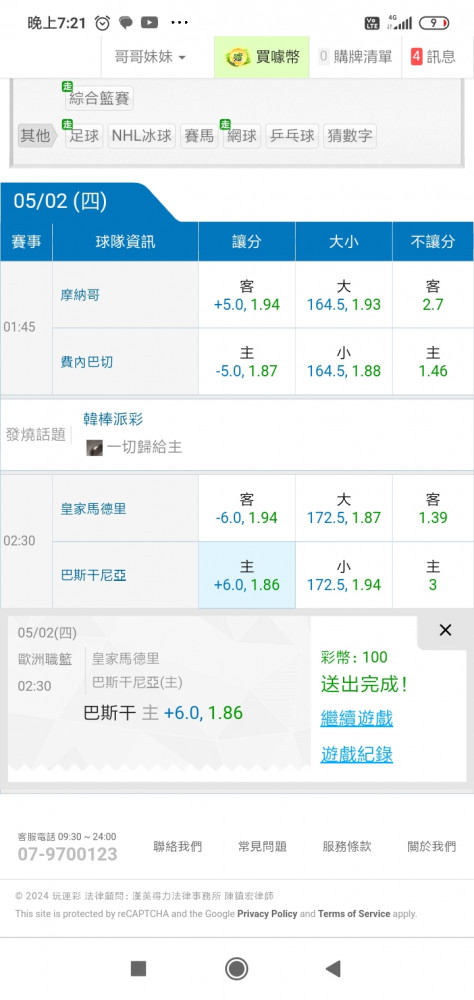This screenshot has width=474, height=1000.
Task: Tap the Android home circle button
Action: coord(237,969)
